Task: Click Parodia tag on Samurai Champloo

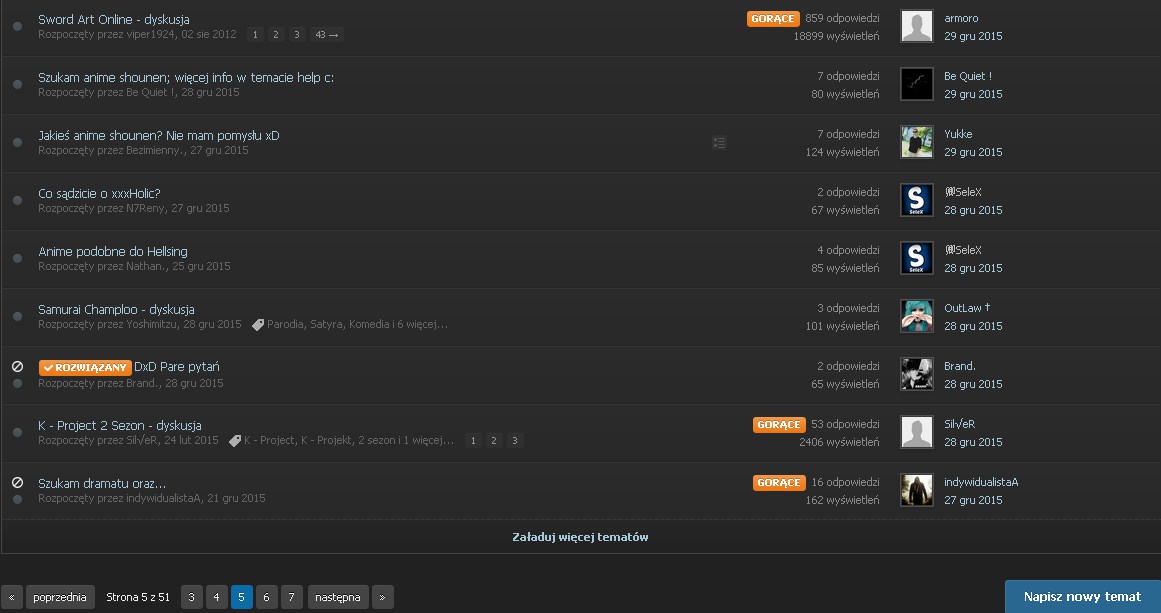Action: point(285,324)
